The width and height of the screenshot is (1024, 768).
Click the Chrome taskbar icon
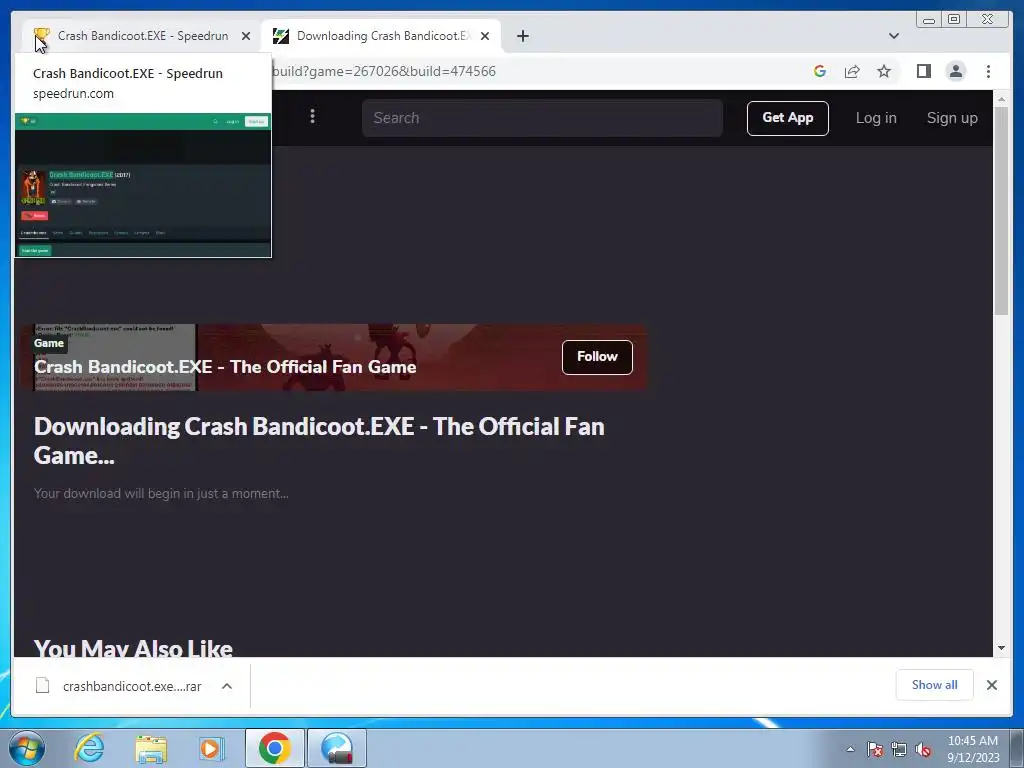[x=275, y=748]
